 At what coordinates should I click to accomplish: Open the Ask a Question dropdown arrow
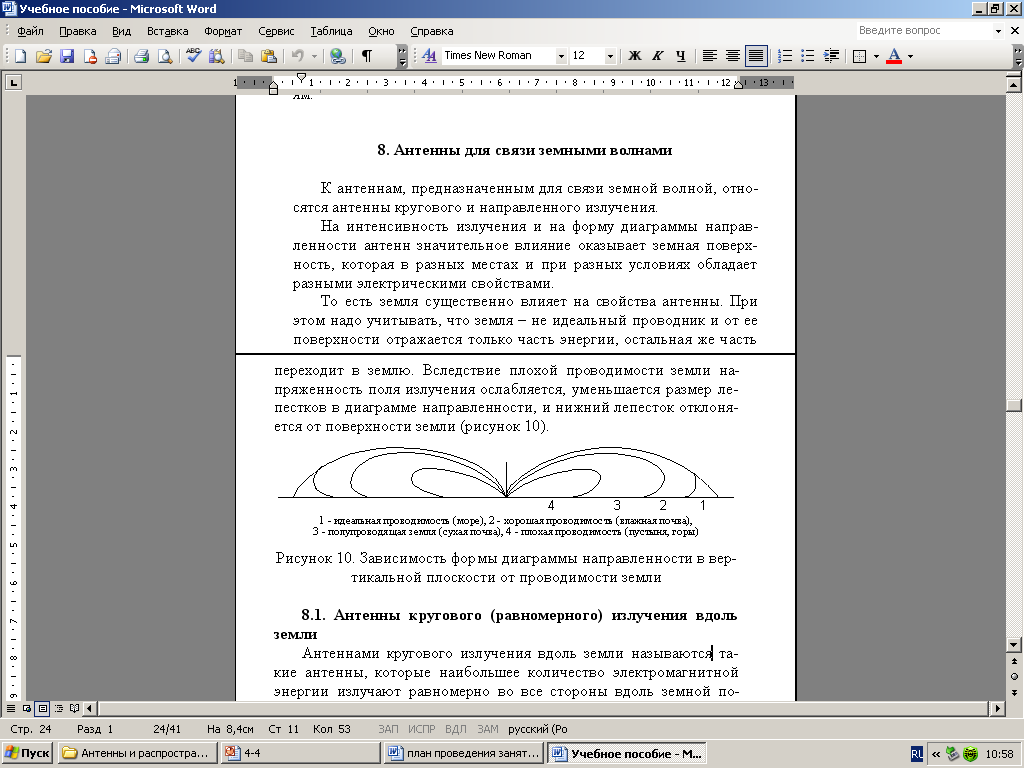998,31
